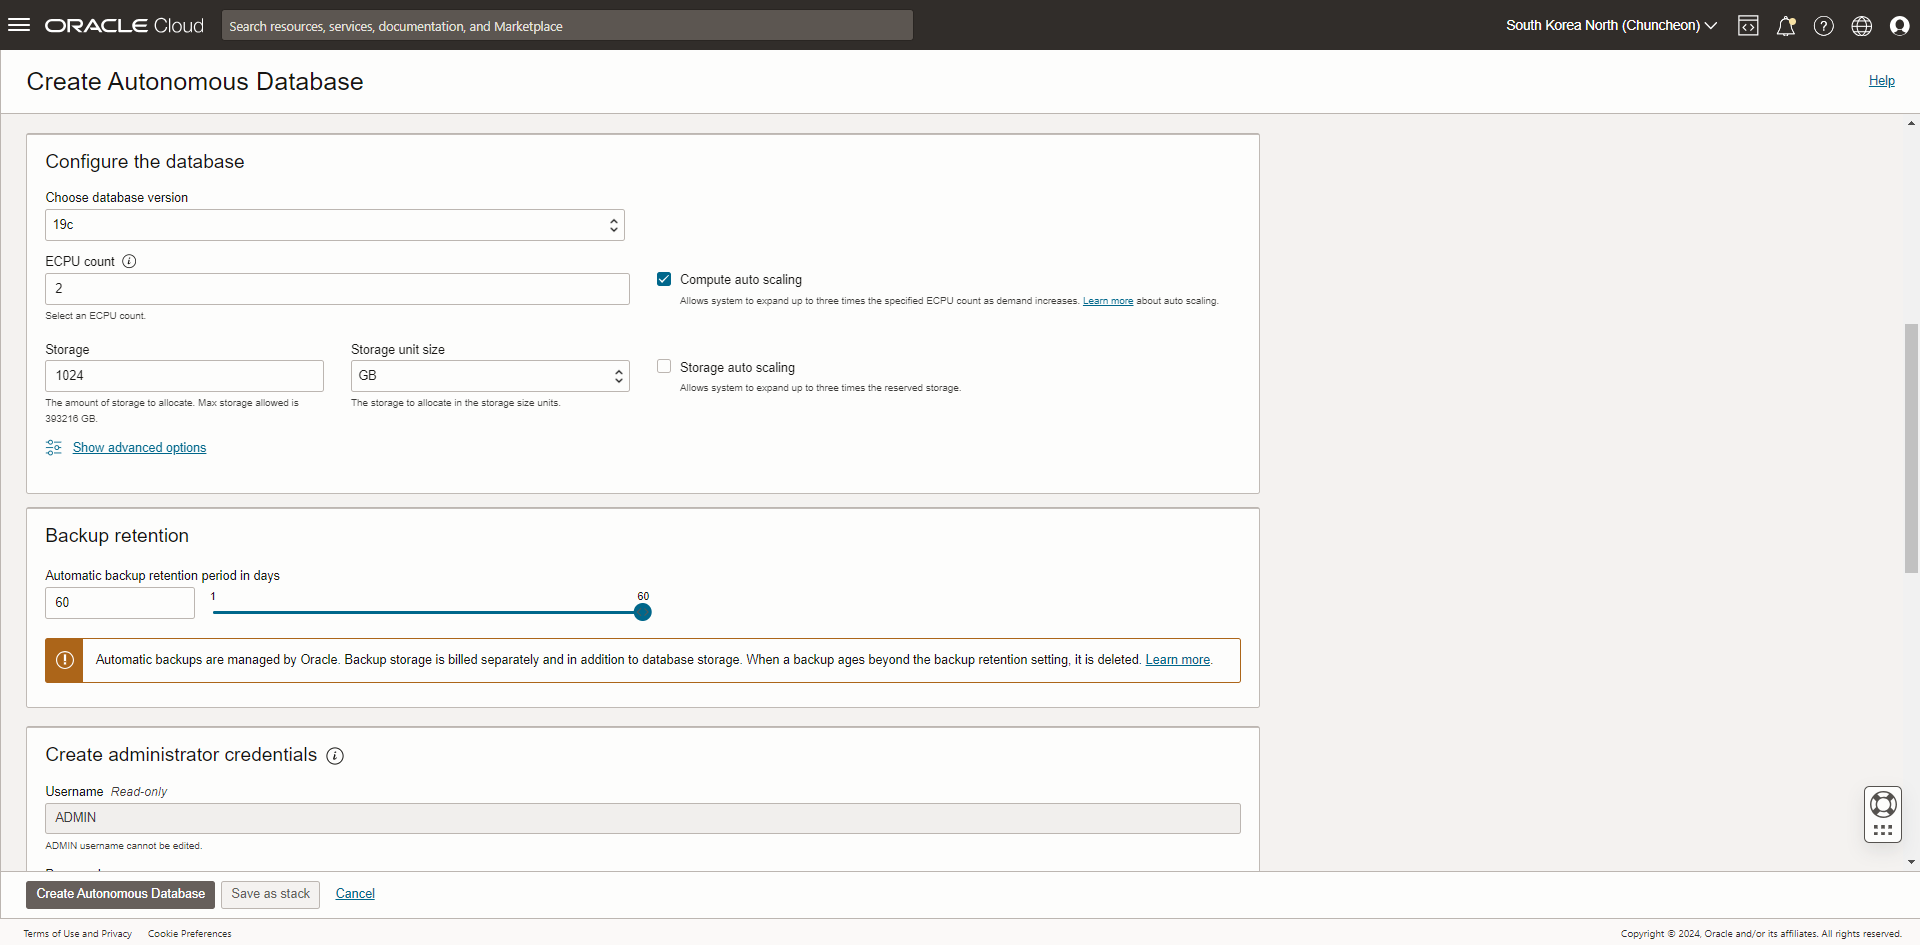
Task: Click the backup warning exclamation icon
Action: pos(64,660)
